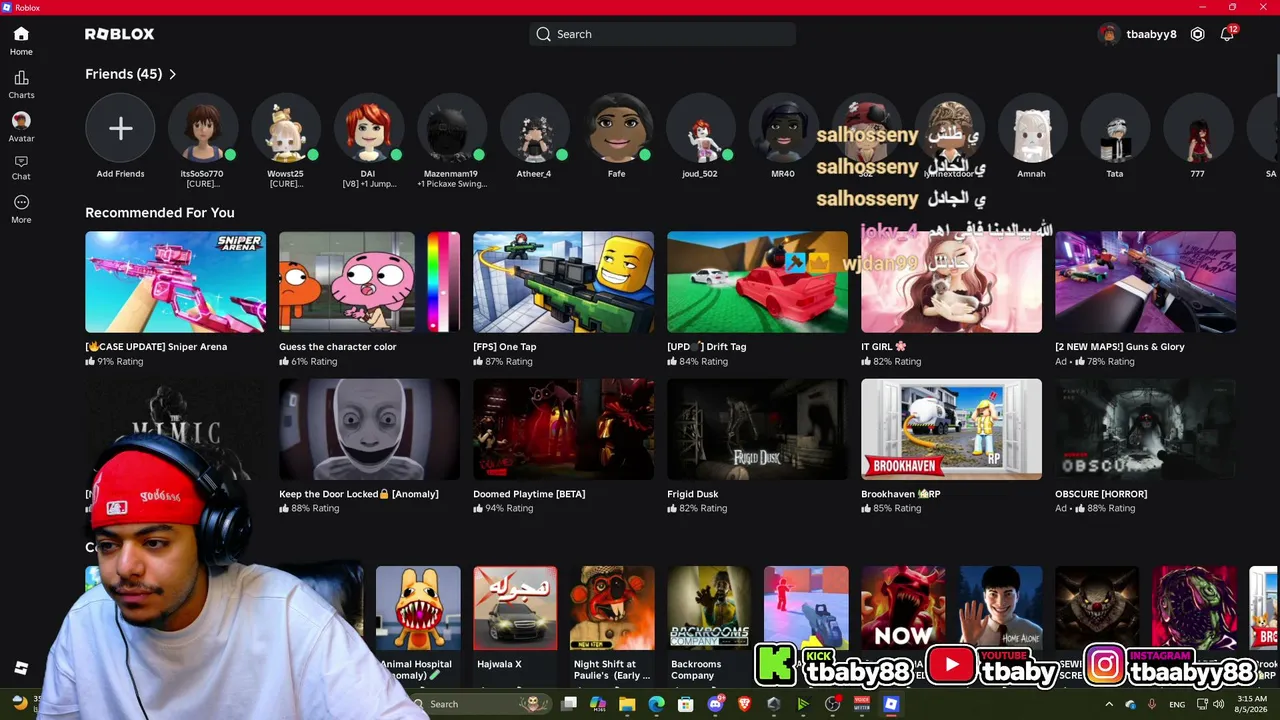Image resolution: width=1280 pixels, height=720 pixels.
Task: Open friend 777's avatar
Action: pyautogui.click(x=1198, y=128)
